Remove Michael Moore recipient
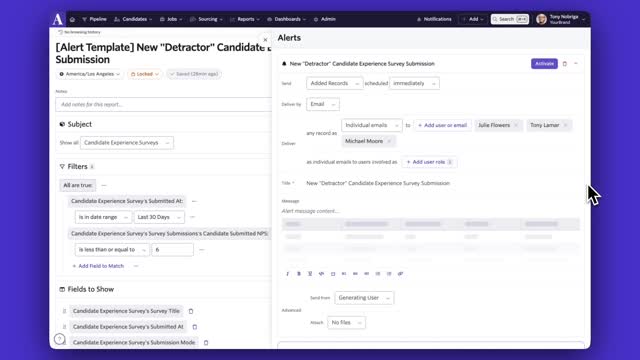The image size is (640, 360). (389, 141)
